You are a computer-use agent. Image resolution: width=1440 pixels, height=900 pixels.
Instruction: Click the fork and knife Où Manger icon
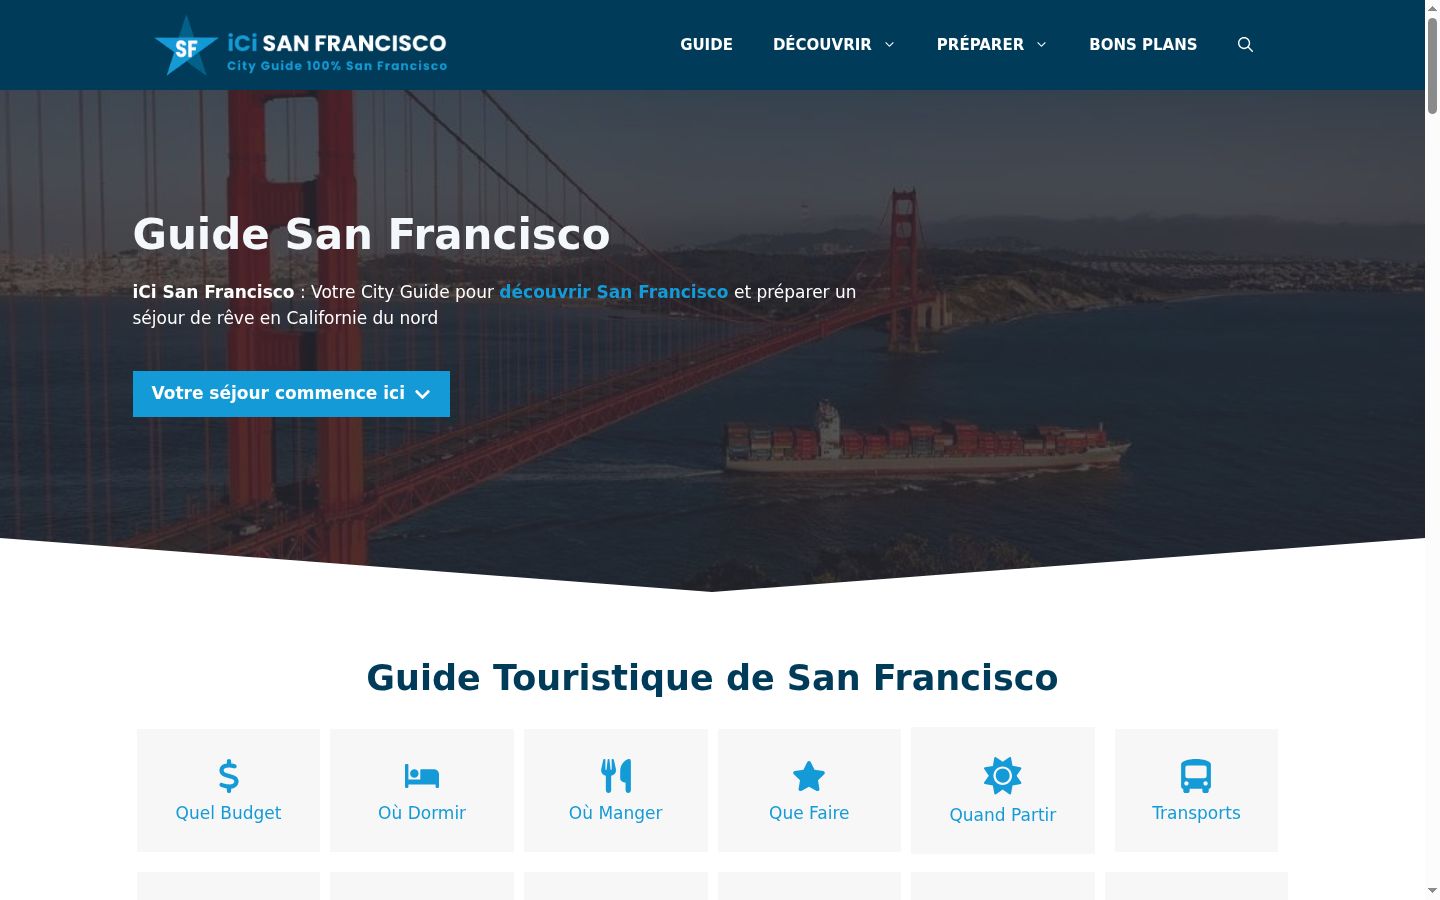pos(616,776)
